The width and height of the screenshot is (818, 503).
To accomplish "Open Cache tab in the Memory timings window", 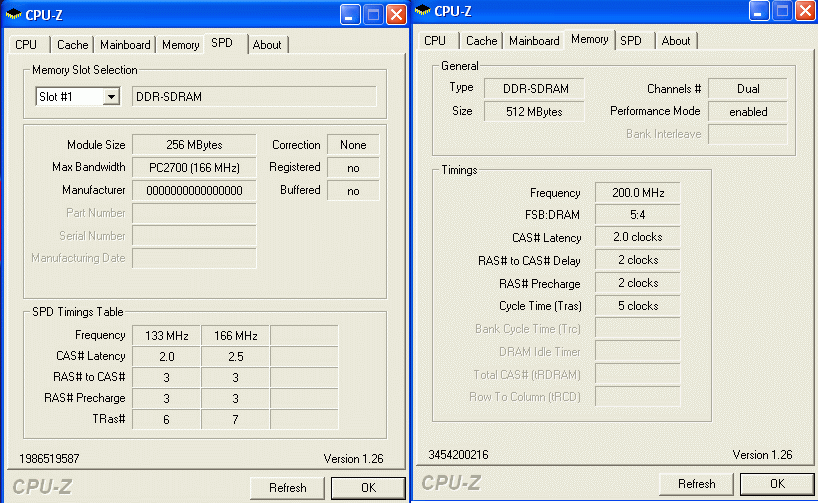I will coord(481,41).
